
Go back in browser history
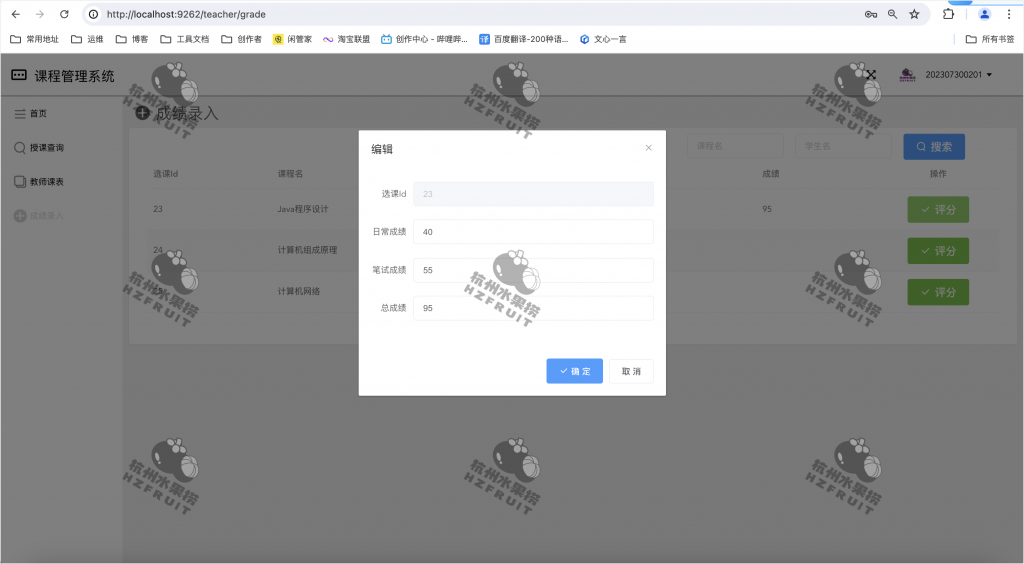(x=16, y=14)
